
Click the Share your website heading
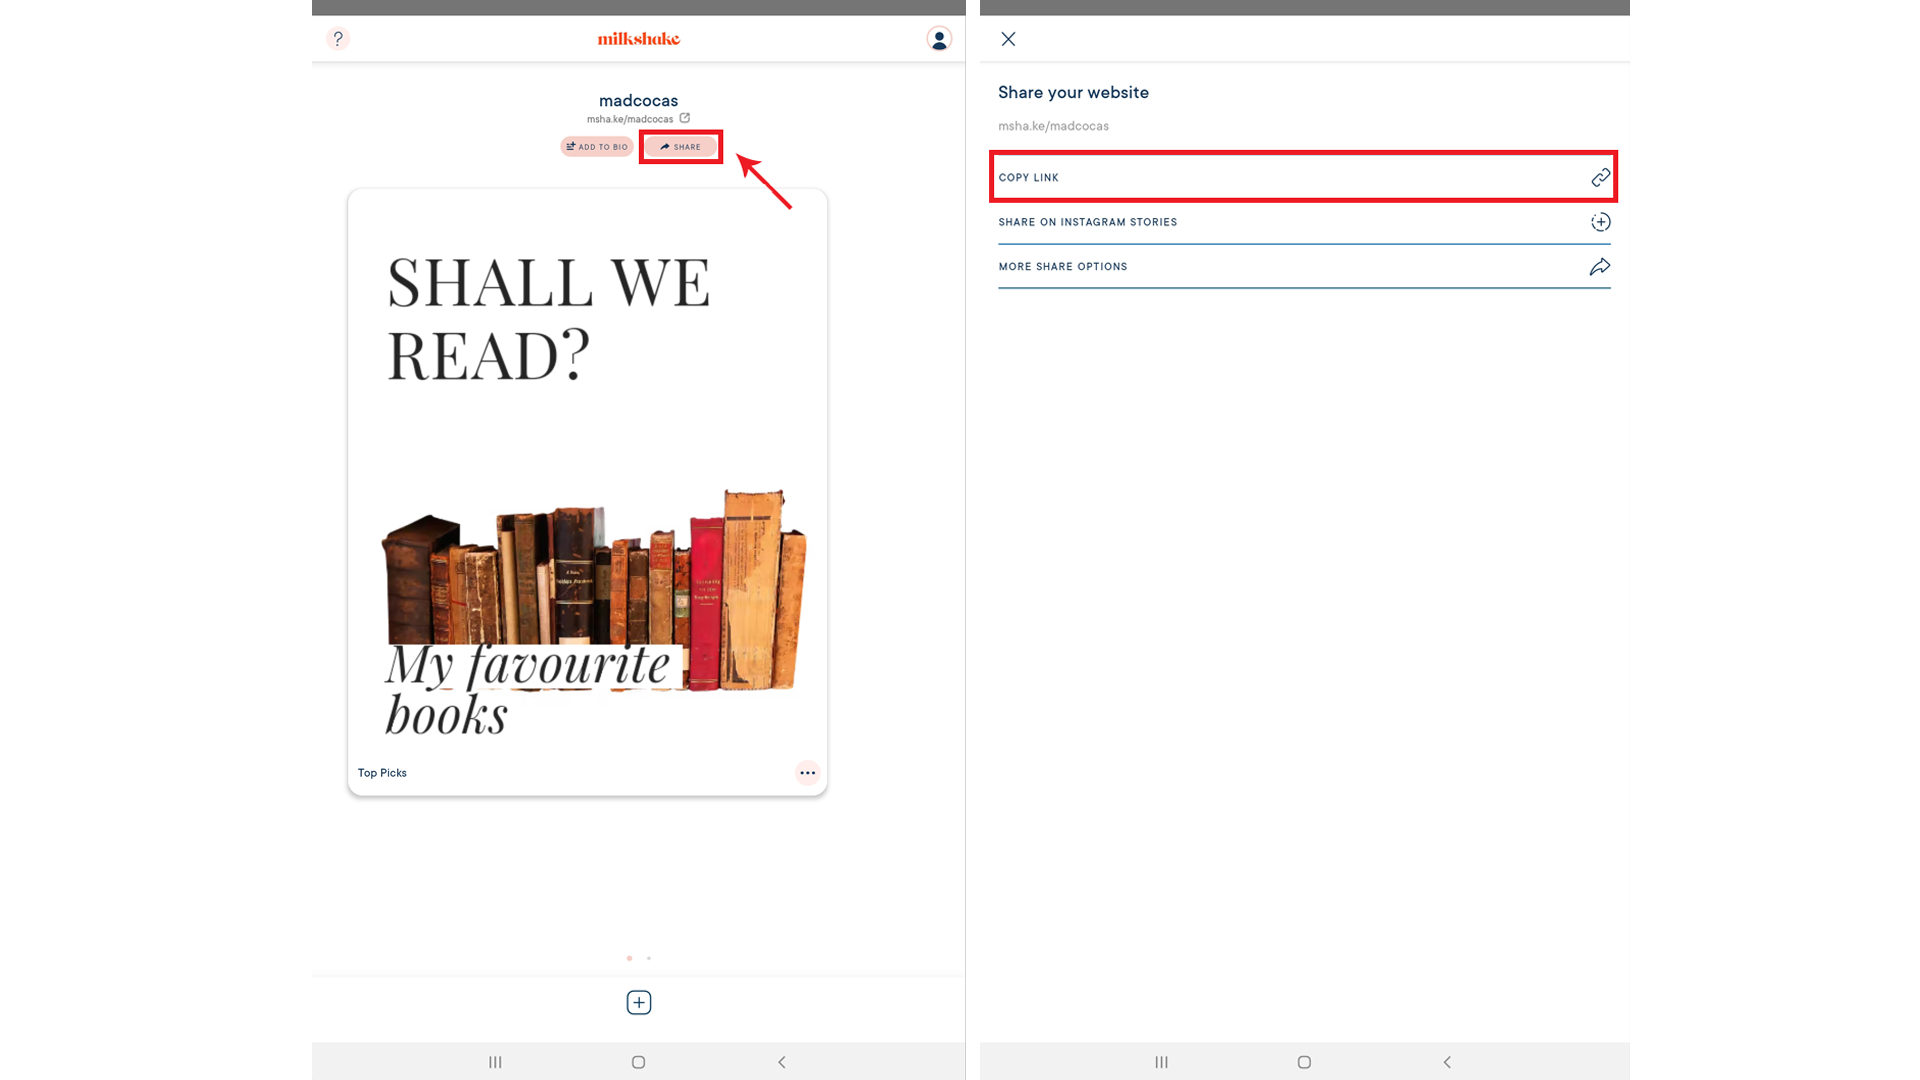[1073, 92]
